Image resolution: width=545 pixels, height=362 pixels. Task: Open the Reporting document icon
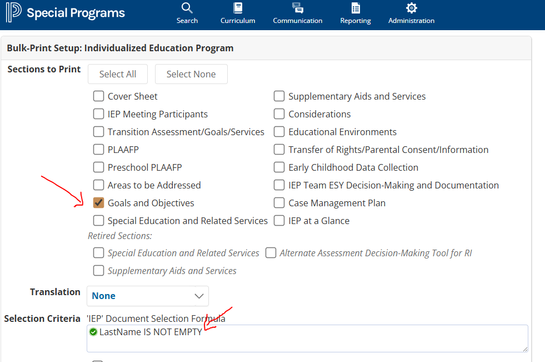coord(355,8)
